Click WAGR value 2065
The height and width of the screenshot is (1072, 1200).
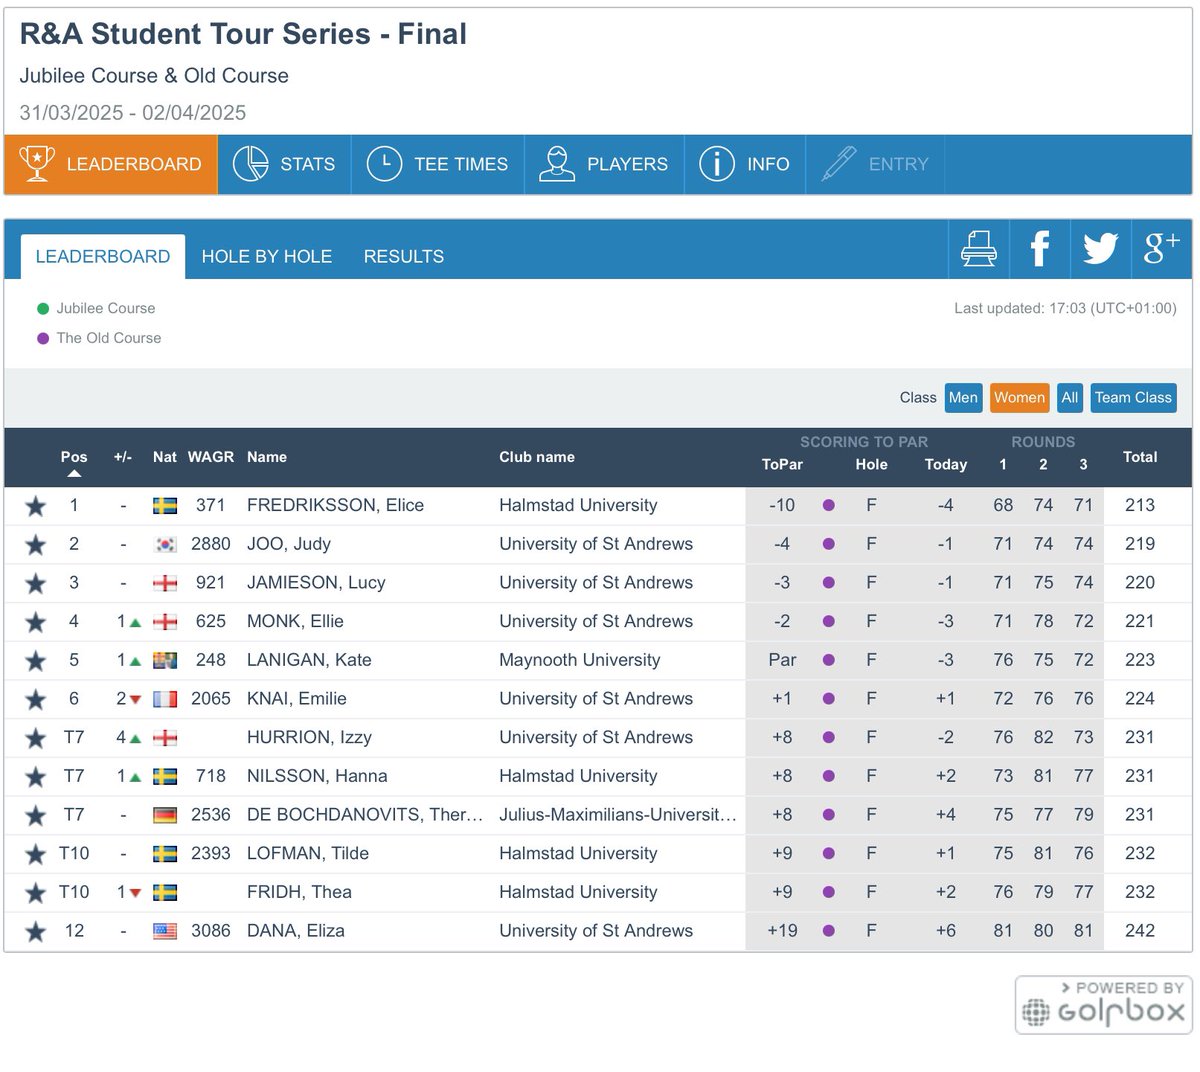[x=211, y=699]
